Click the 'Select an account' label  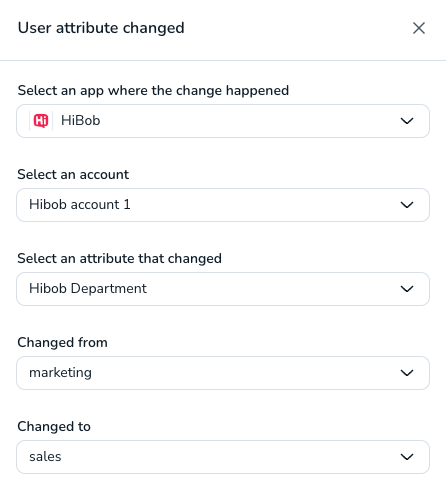(x=73, y=174)
